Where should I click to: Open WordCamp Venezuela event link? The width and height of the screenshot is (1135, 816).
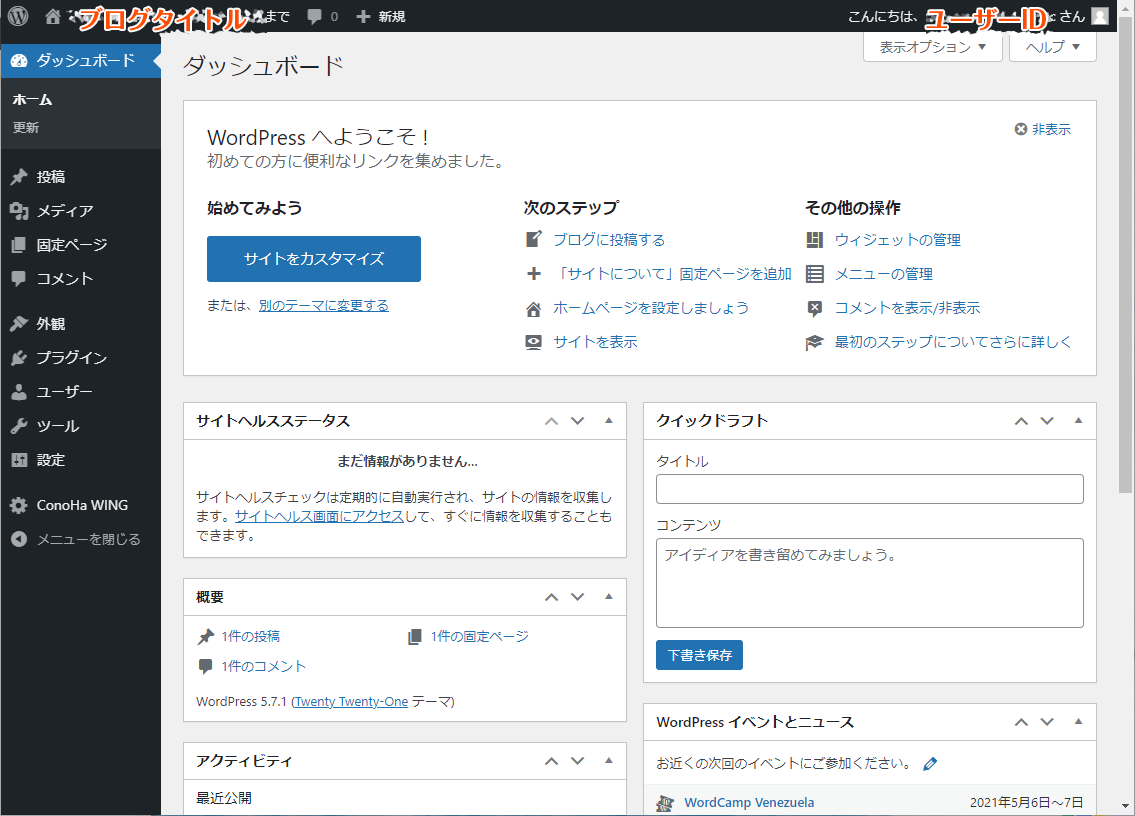pos(749,802)
